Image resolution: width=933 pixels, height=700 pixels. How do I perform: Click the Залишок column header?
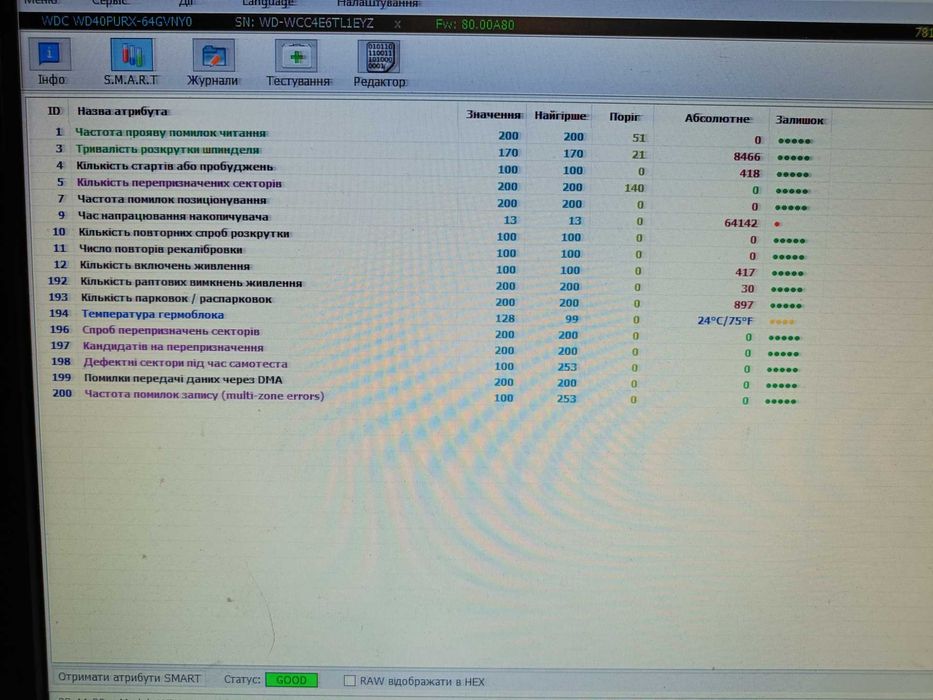(x=799, y=120)
